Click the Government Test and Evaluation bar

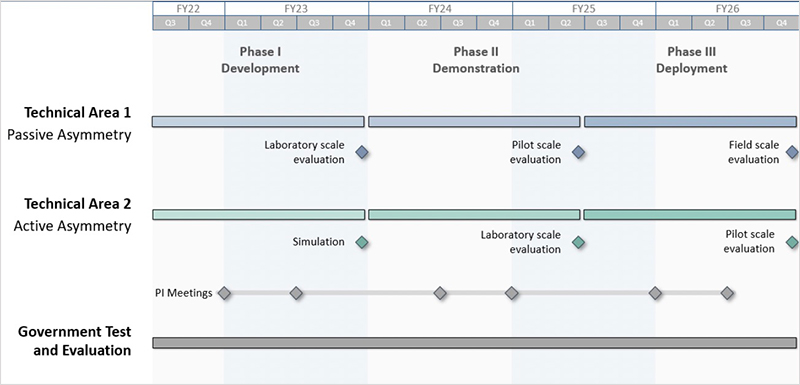pyautogui.click(x=474, y=343)
